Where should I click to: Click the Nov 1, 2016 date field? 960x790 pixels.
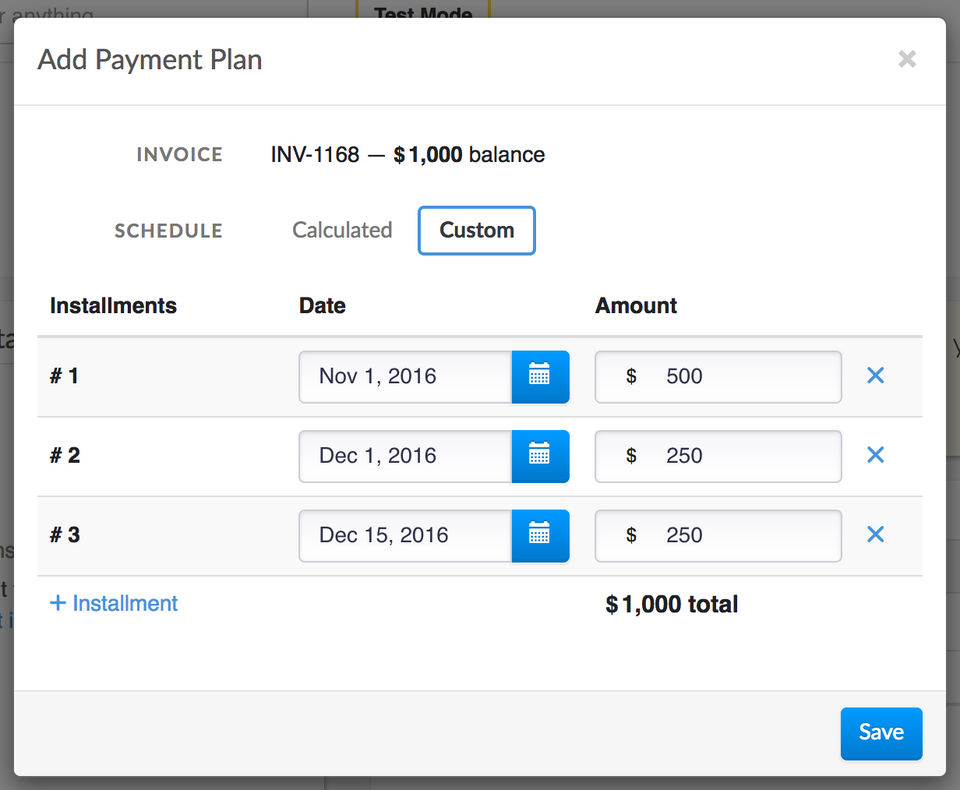405,377
